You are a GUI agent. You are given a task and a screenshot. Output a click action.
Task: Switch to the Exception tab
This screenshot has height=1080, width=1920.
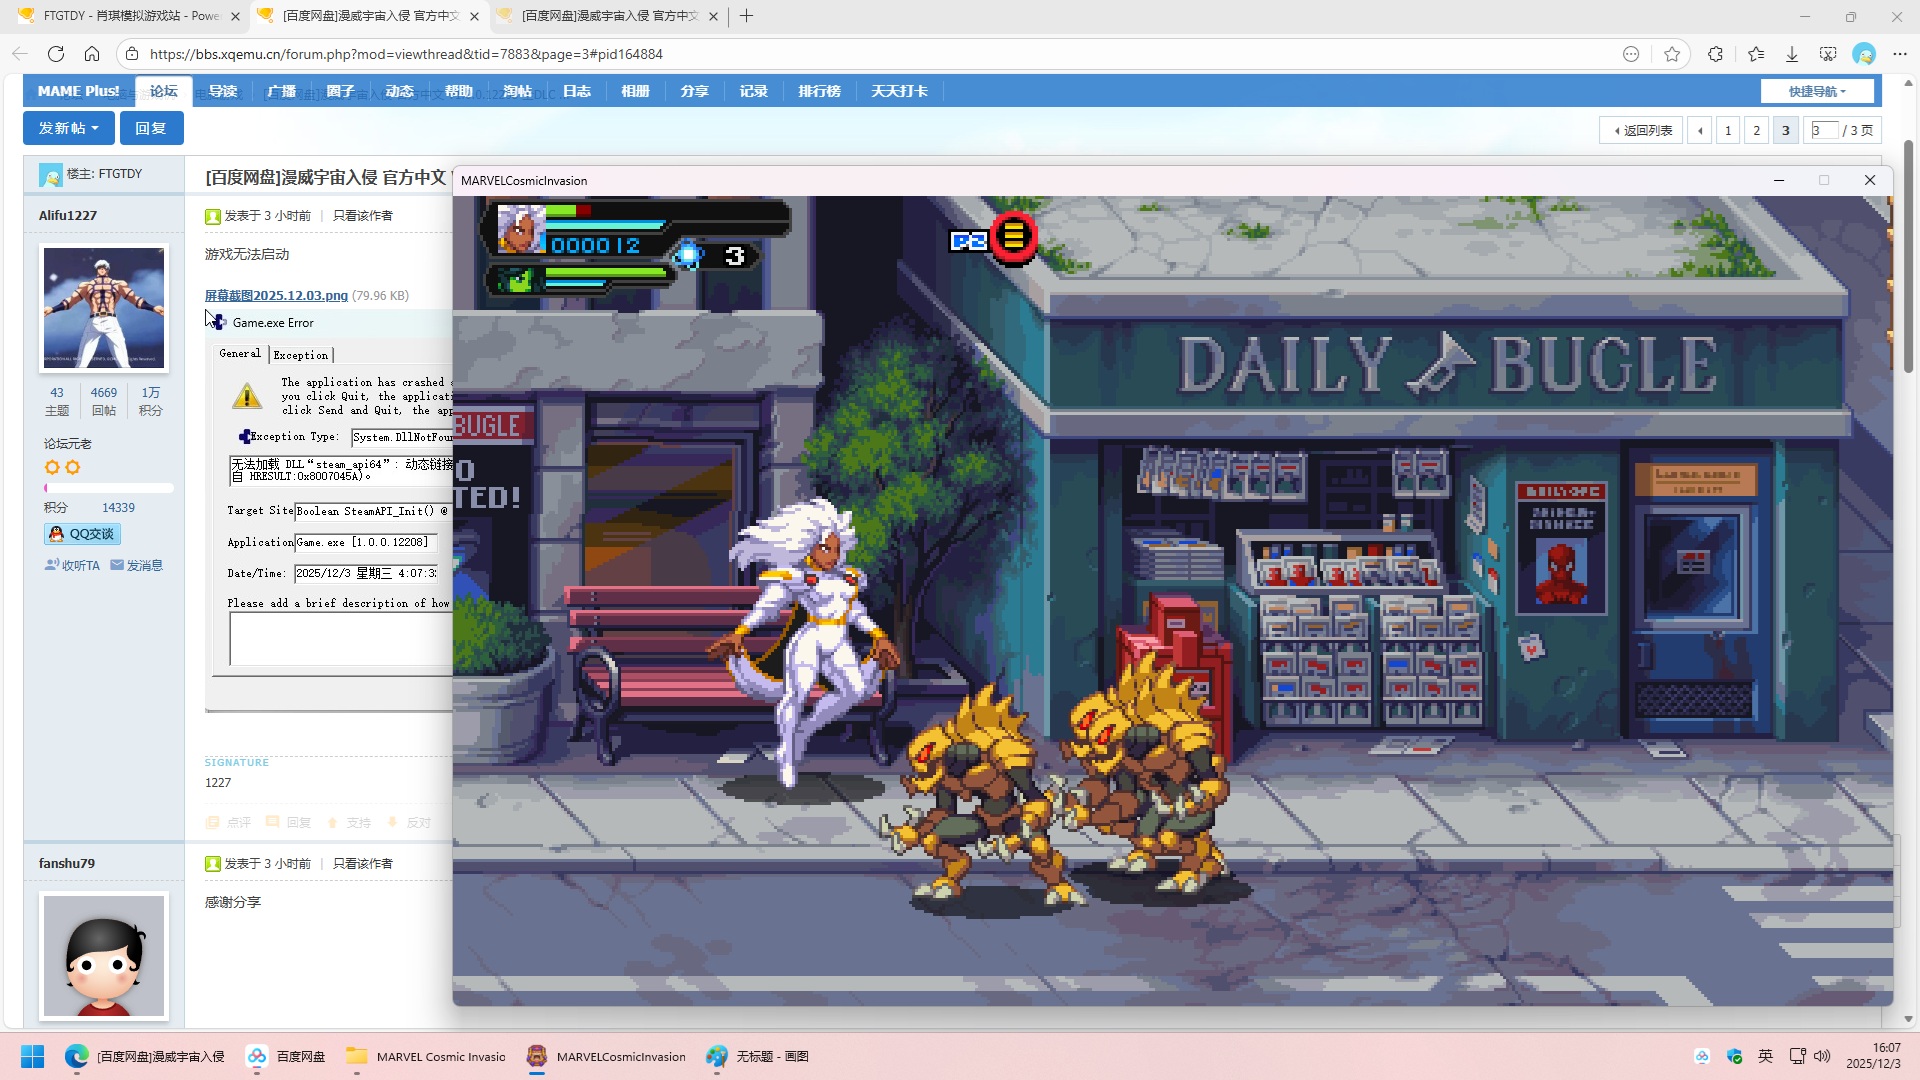pyautogui.click(x=300, y=355)
